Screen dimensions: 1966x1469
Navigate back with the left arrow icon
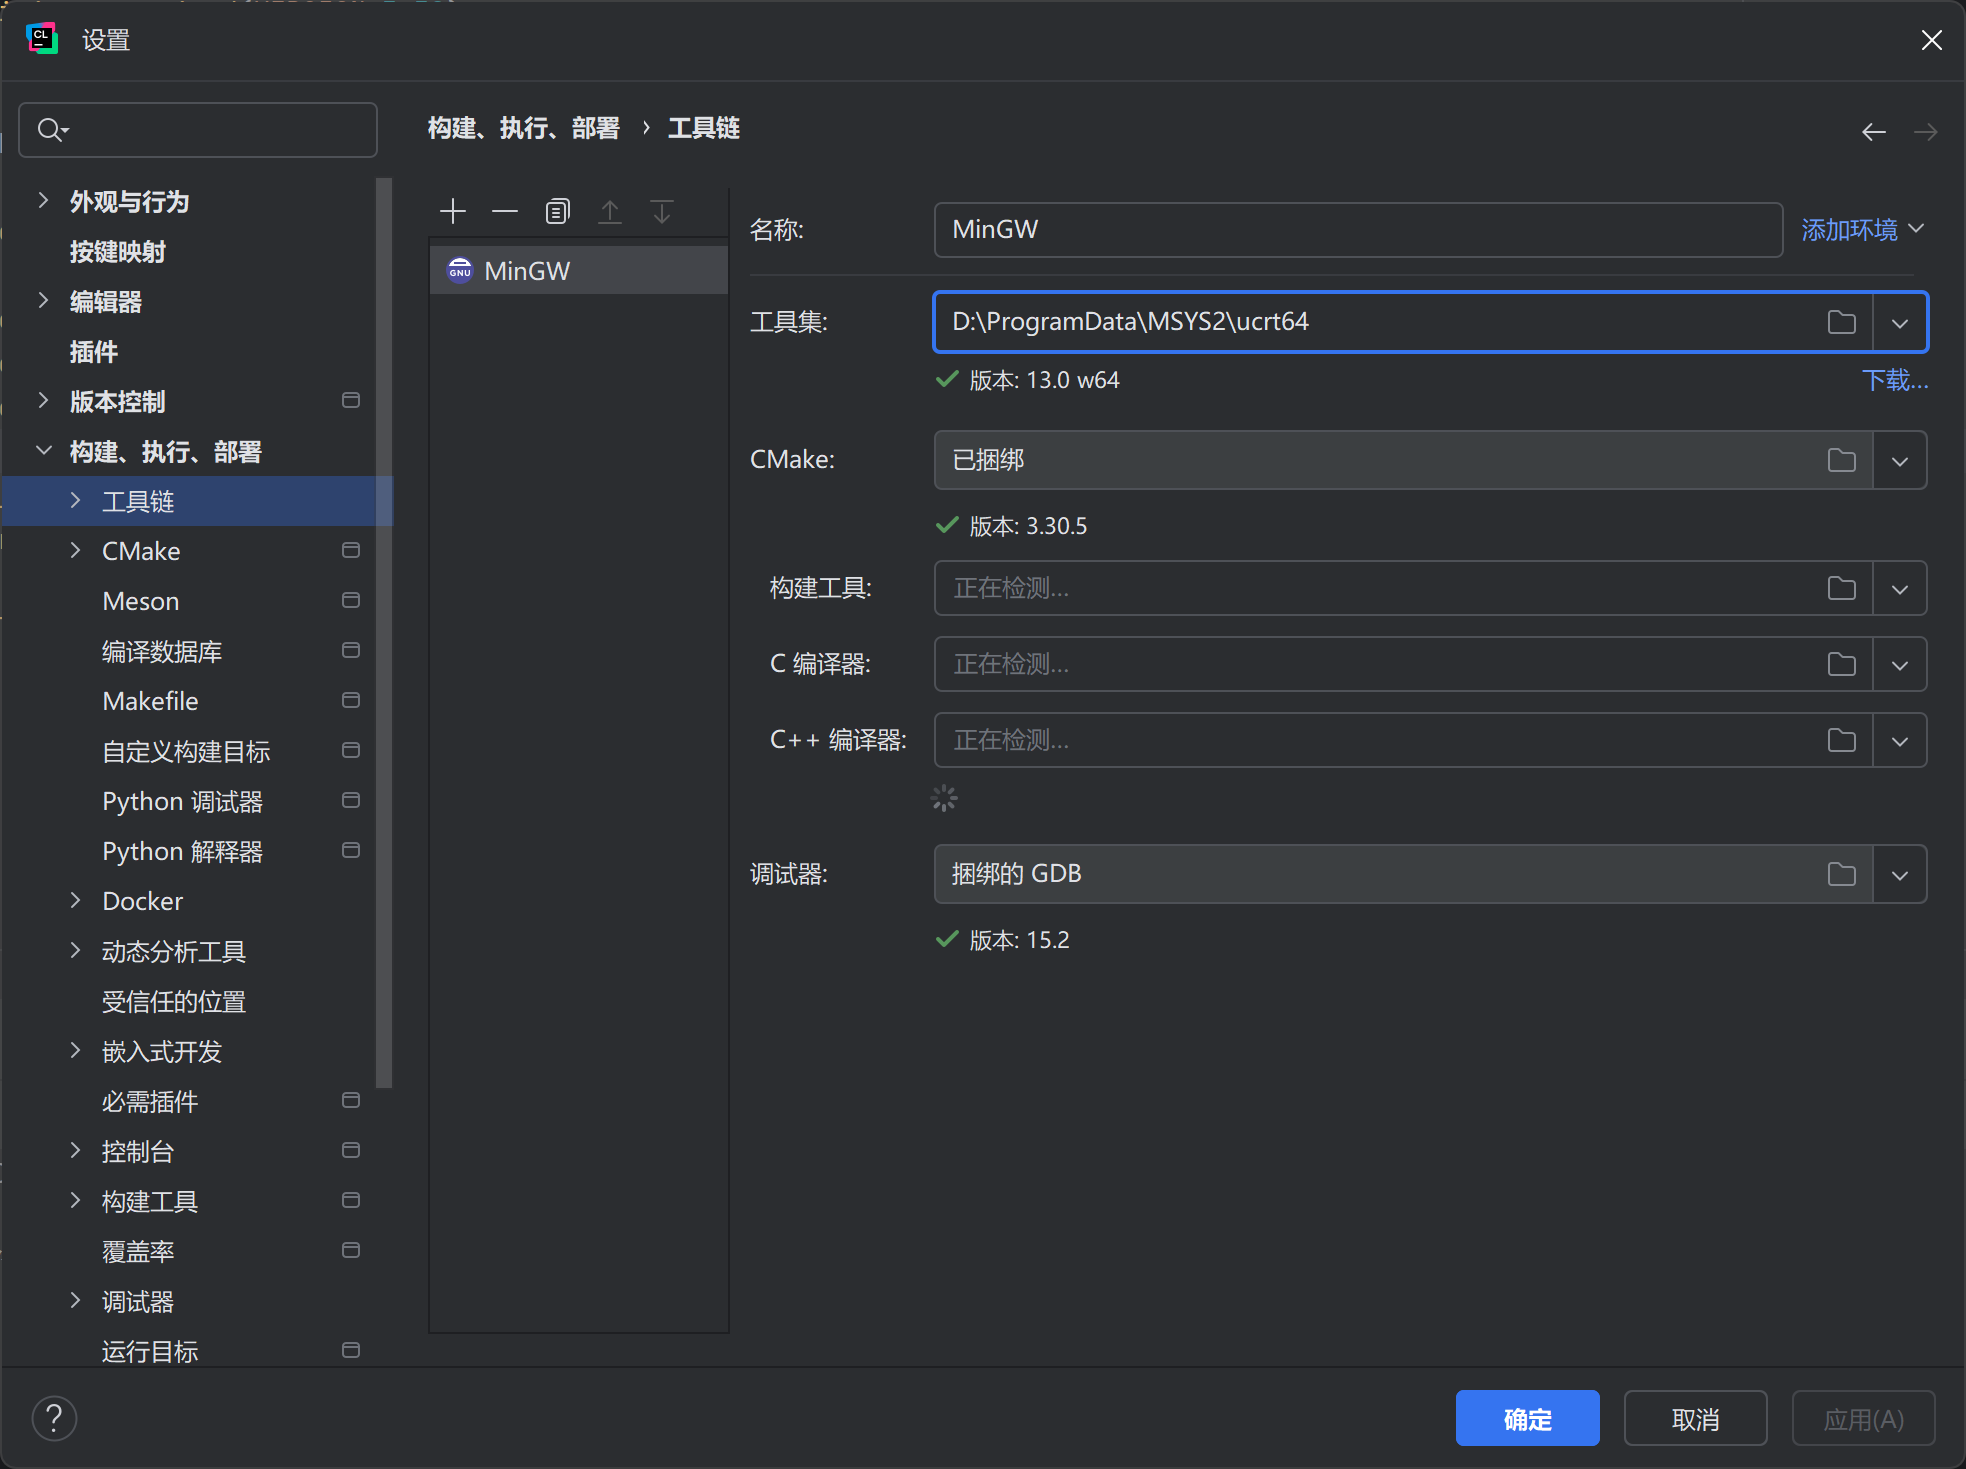pyautogui.click(x=1874, y=131)
